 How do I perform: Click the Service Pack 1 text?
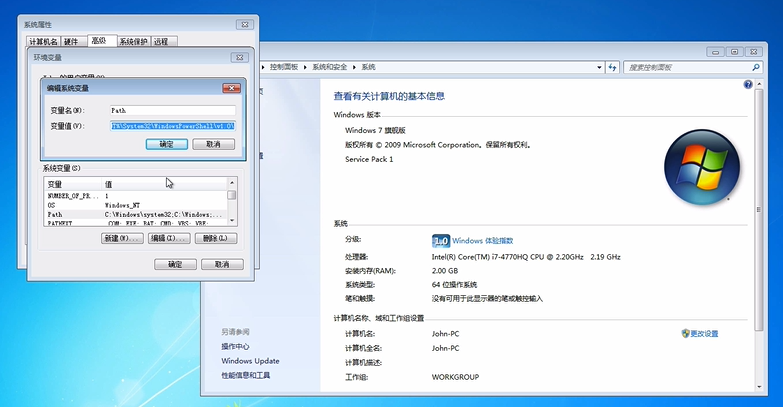tap(369, 159)
